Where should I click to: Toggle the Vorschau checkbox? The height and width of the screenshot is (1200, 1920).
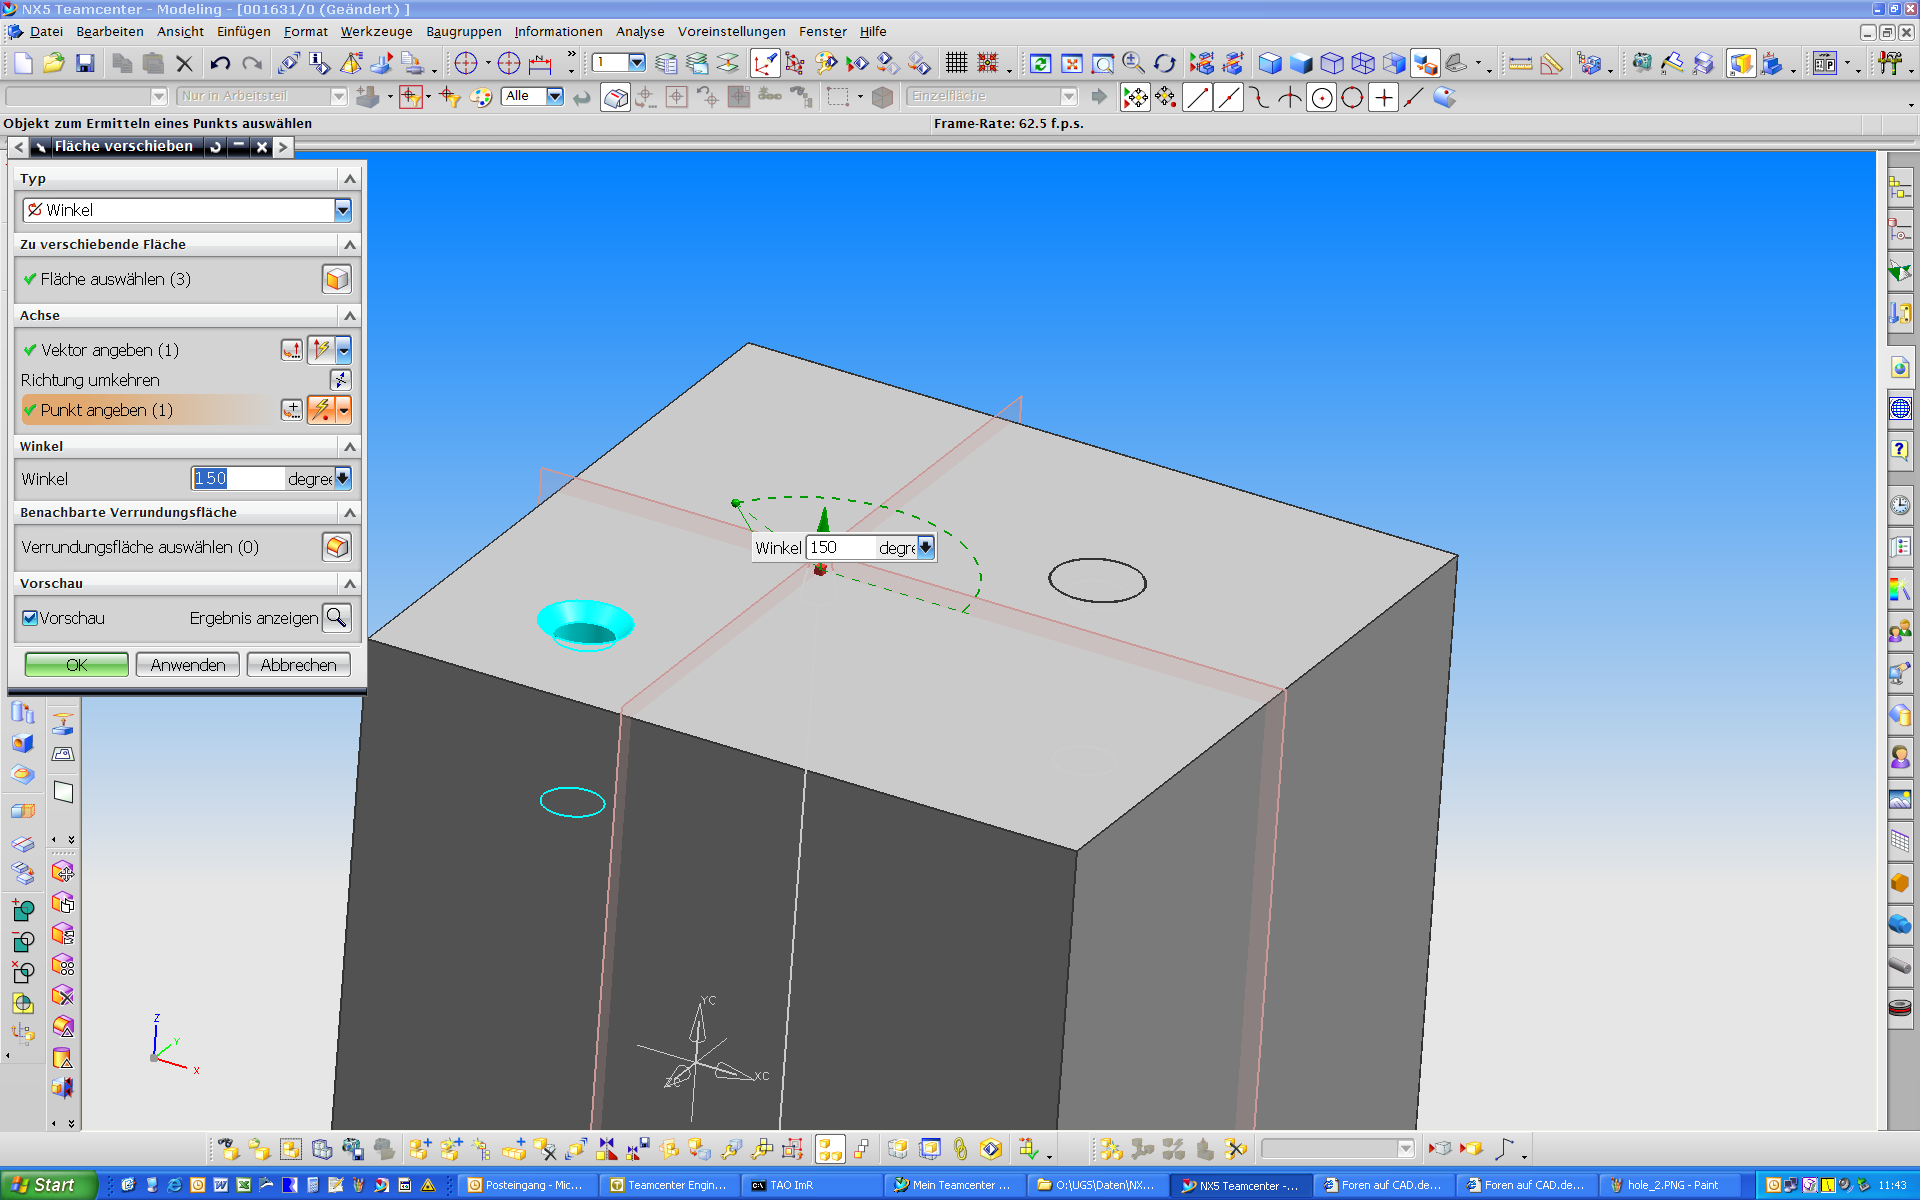tap(30, 618)
